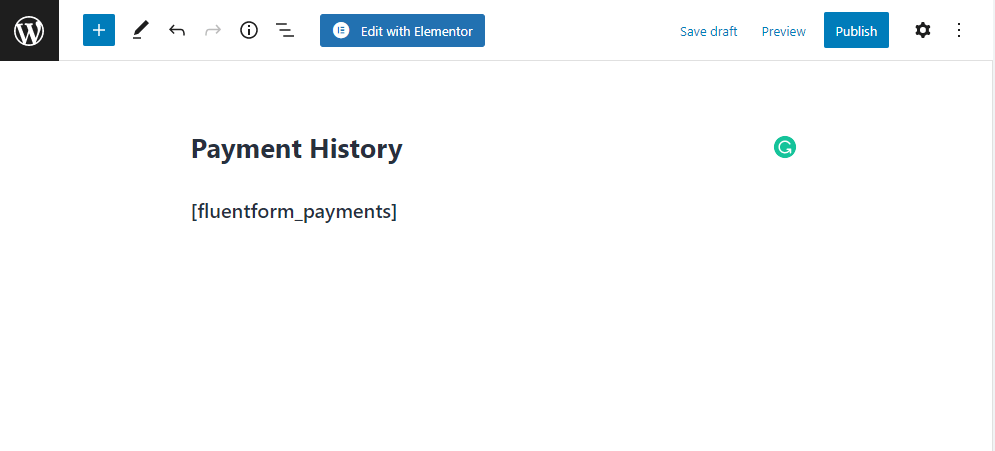The height and width of the screenshot is (451, 995).
Task: Click the Elementor 'E' logo icon
Action: coord(341,31)
